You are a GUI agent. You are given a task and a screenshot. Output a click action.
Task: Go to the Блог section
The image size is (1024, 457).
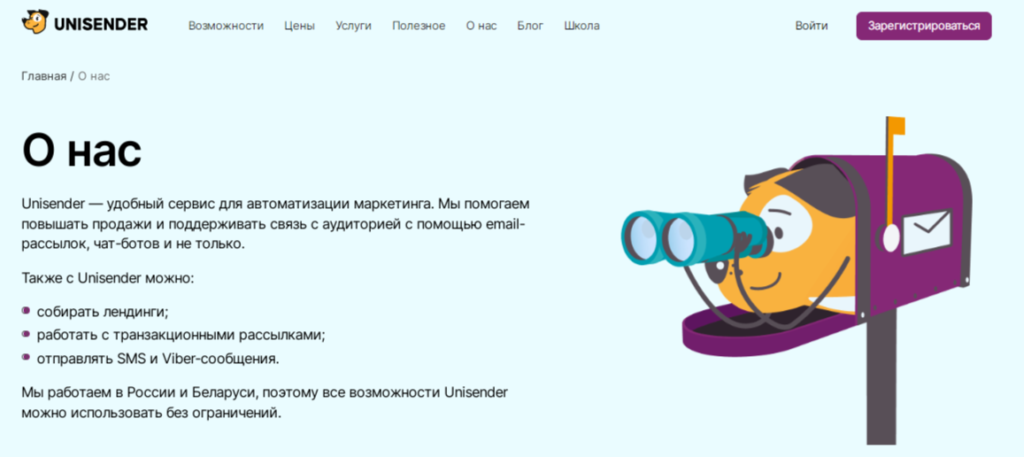530,26
